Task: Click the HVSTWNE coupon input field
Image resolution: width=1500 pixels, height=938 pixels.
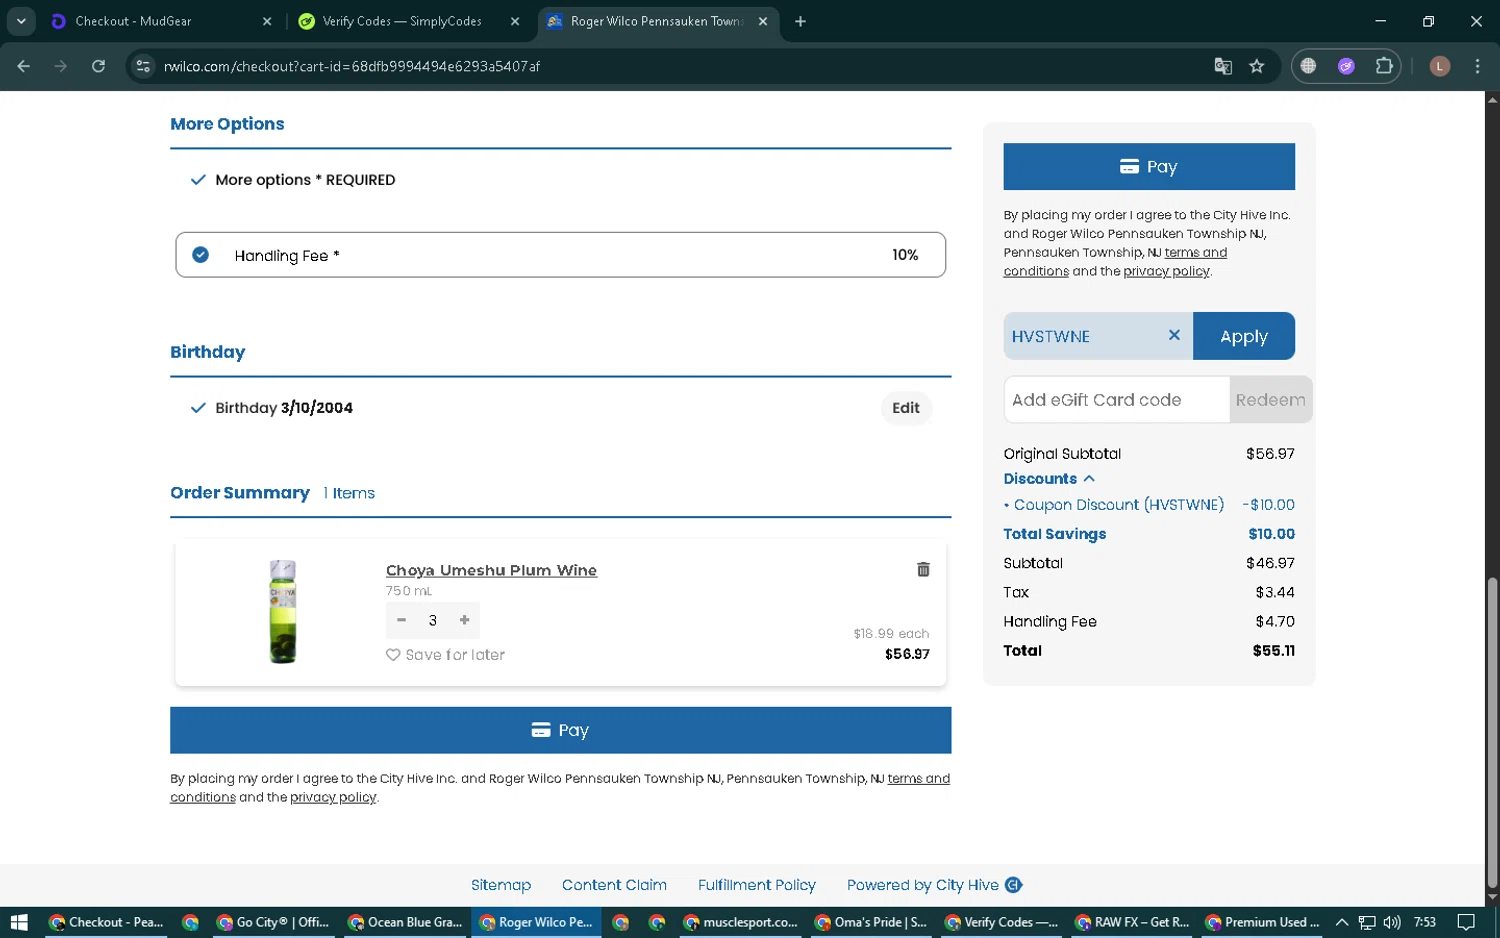Action: coord(1085,336)
